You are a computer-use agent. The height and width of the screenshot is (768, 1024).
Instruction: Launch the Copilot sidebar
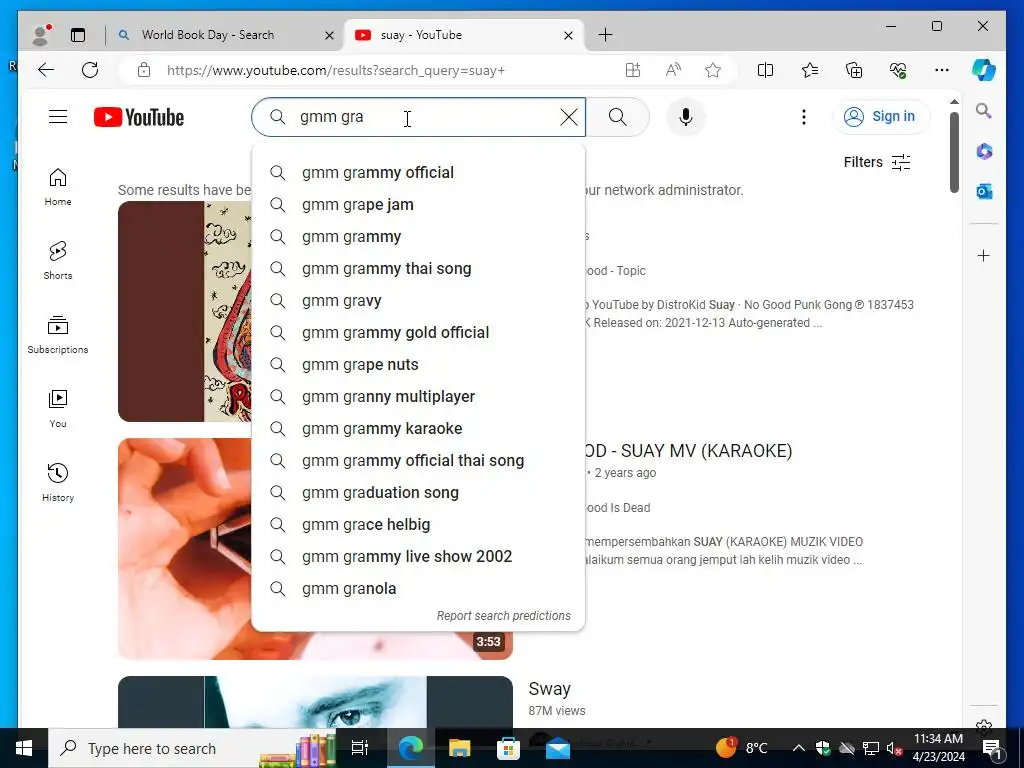click(x=984, y=70)
